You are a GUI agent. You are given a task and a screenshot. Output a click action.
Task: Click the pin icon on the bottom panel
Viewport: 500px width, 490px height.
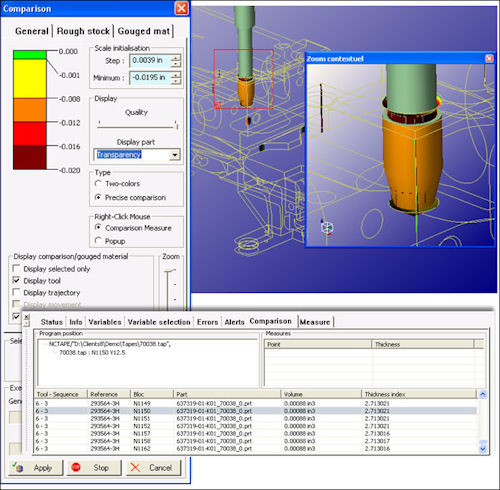(x=27, y=323)
